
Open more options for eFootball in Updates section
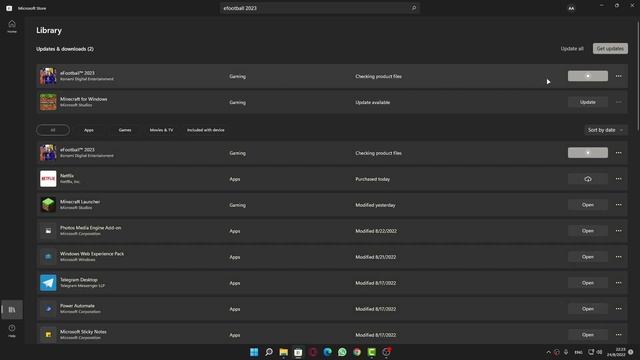click(x=619, y=76)
